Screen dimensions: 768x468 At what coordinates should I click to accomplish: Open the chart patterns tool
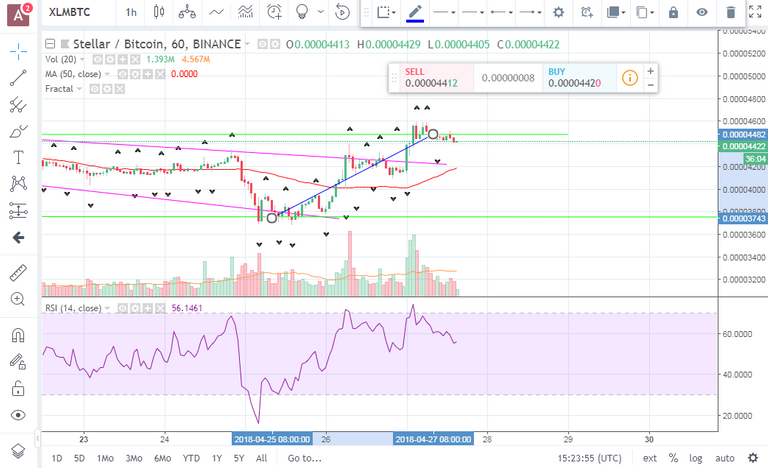click(x=18, y=184)
